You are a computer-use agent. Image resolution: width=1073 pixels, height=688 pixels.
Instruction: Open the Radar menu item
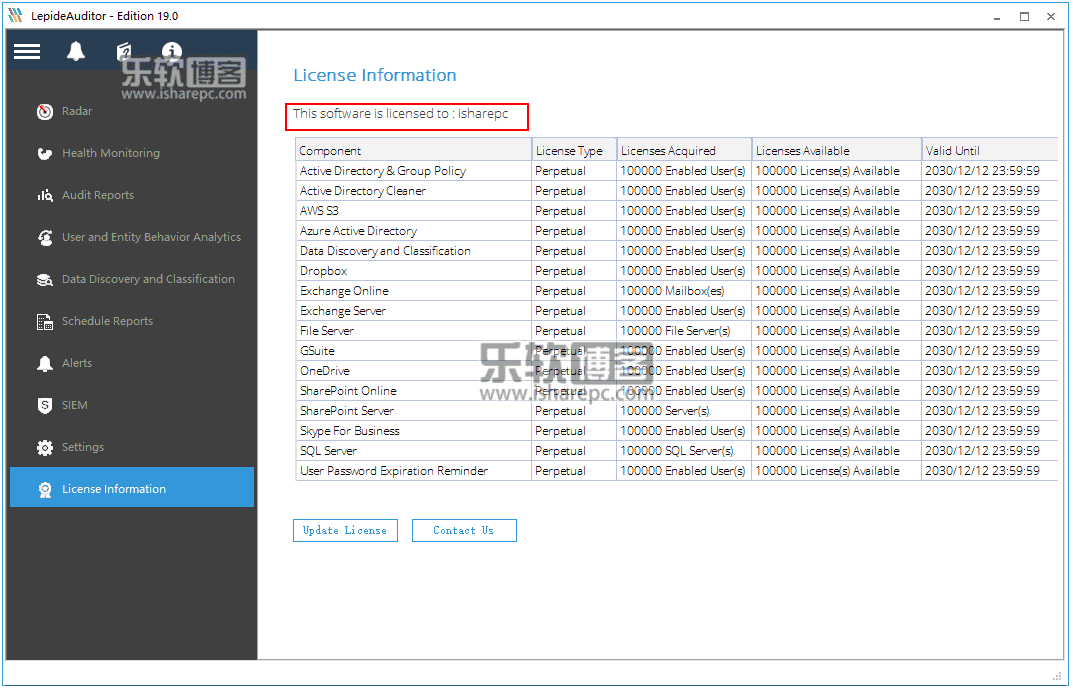[77, 111]
